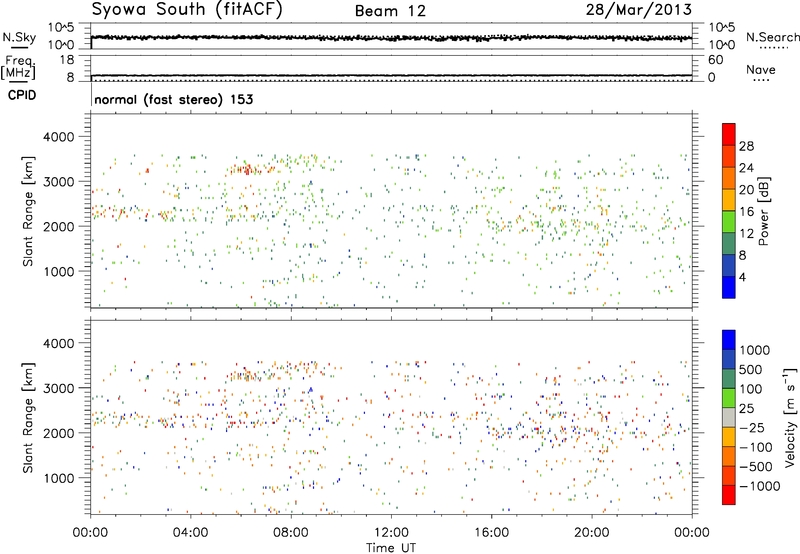Click the 'Time UT' axis title

click(x=391, y=548)
